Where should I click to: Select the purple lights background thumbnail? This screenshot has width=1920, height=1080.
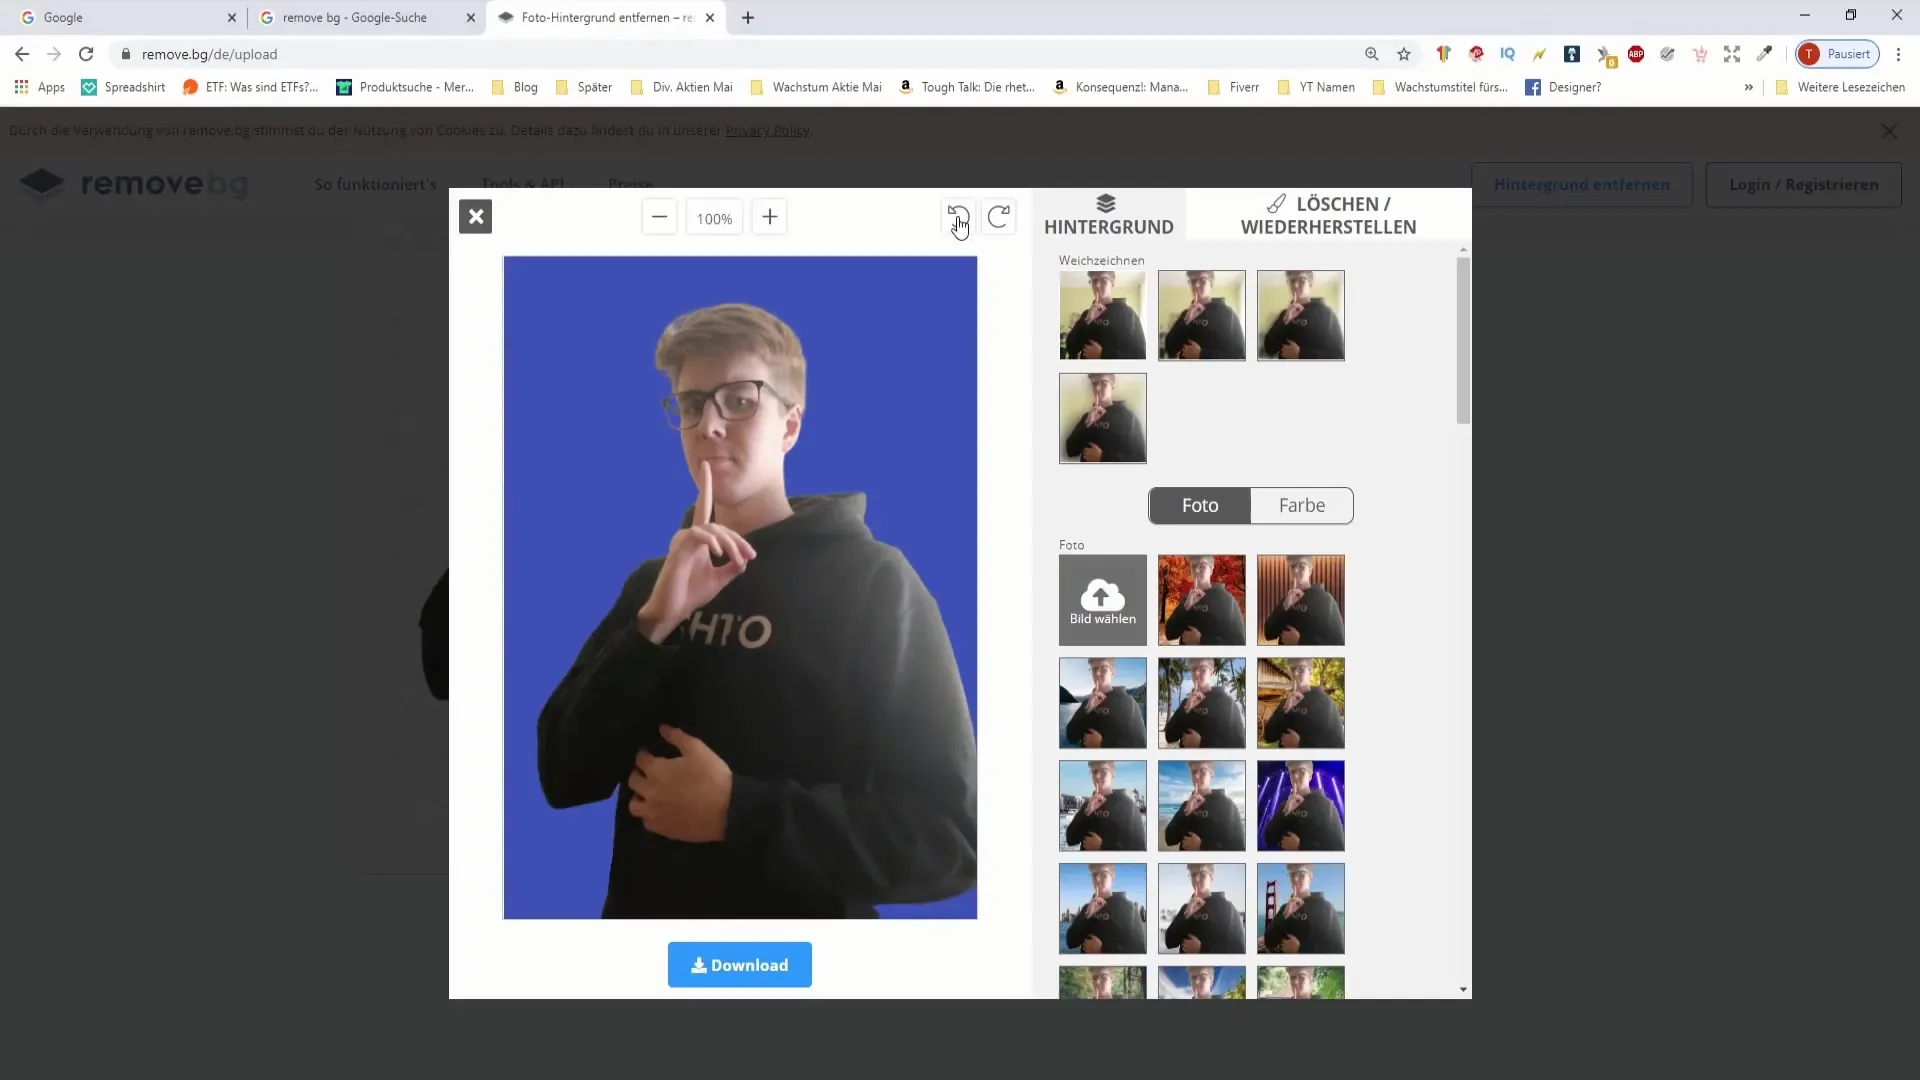tap(1300, 804)
